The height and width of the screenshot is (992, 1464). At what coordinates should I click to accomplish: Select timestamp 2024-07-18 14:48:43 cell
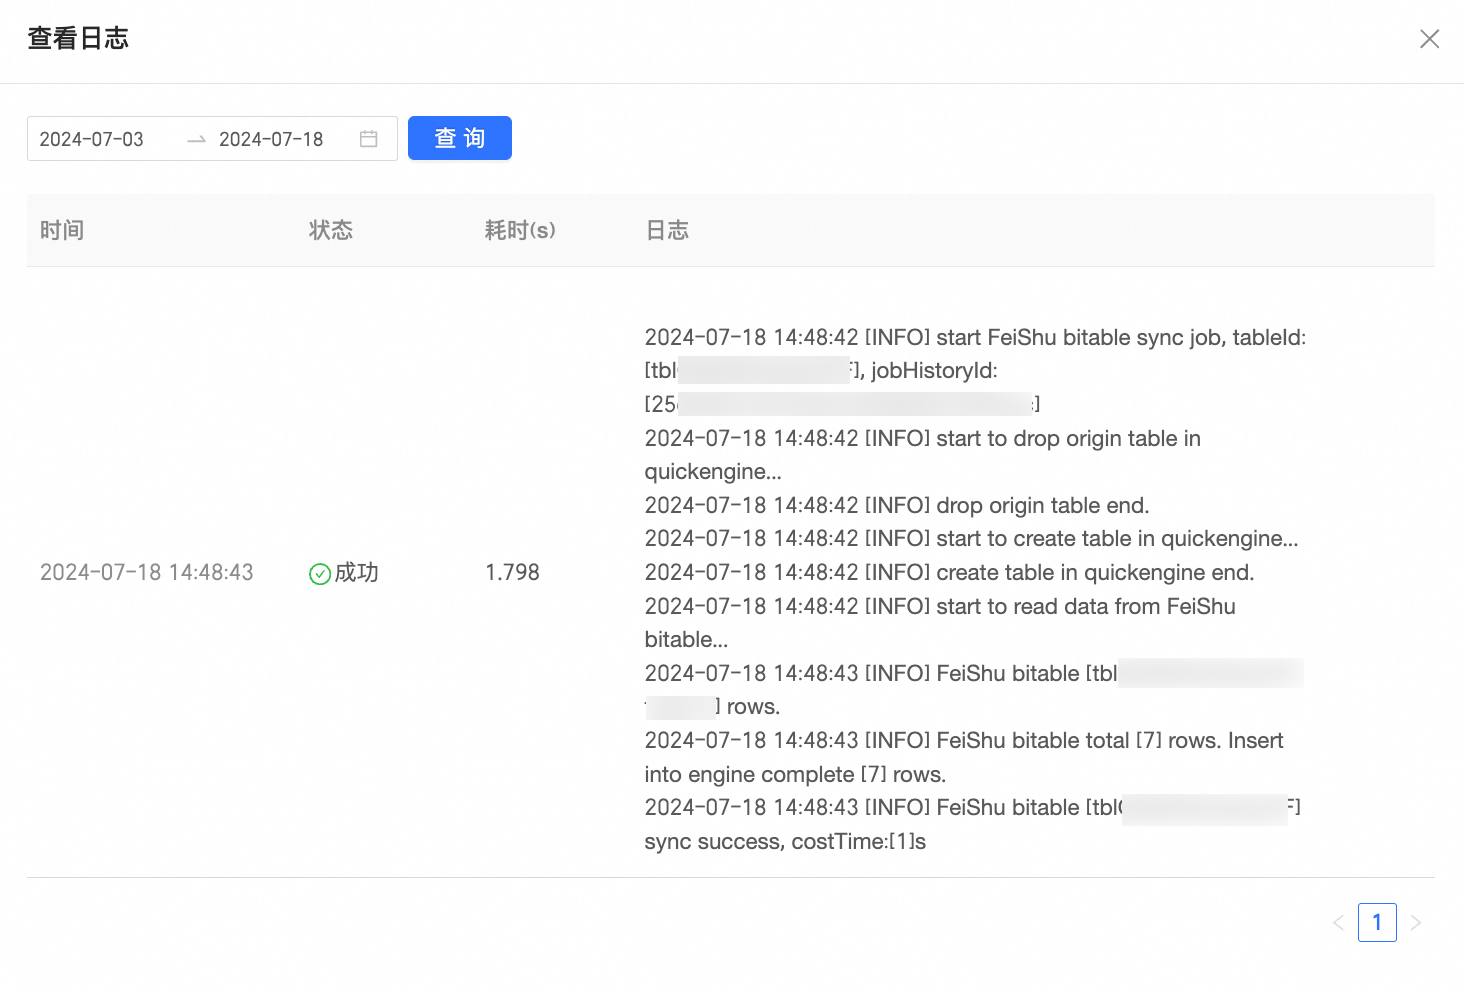[x=147, y=572]
